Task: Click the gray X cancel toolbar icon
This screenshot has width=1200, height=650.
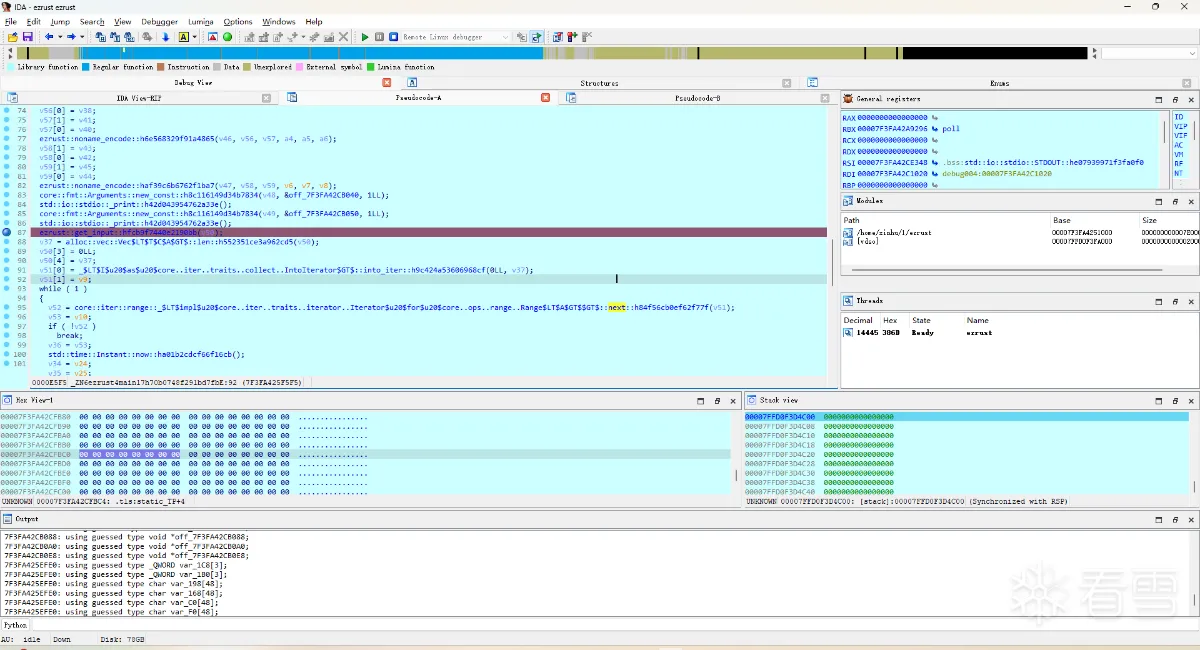Action: 343,37
